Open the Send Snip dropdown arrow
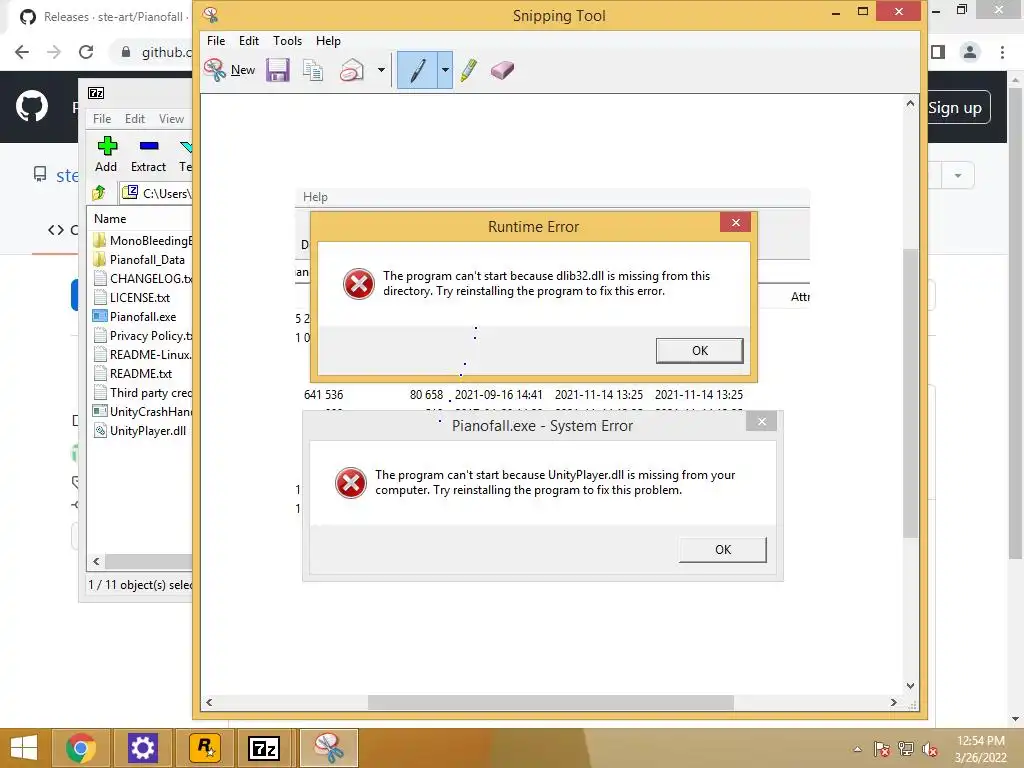This screenshot has width=1024, height=768. click(381, 70)
